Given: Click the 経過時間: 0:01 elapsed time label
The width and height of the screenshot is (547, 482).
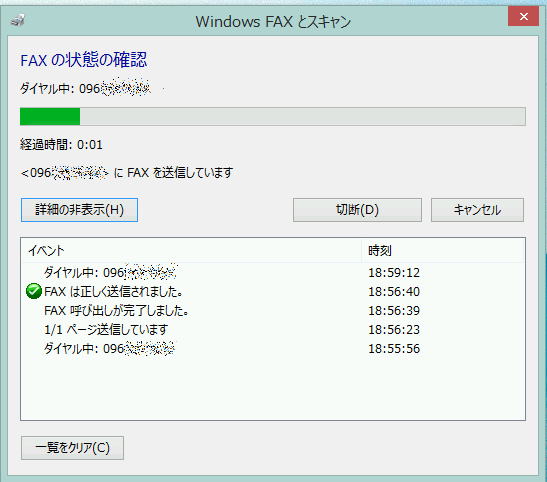Looking at the screenshot, I should [61, 144].
